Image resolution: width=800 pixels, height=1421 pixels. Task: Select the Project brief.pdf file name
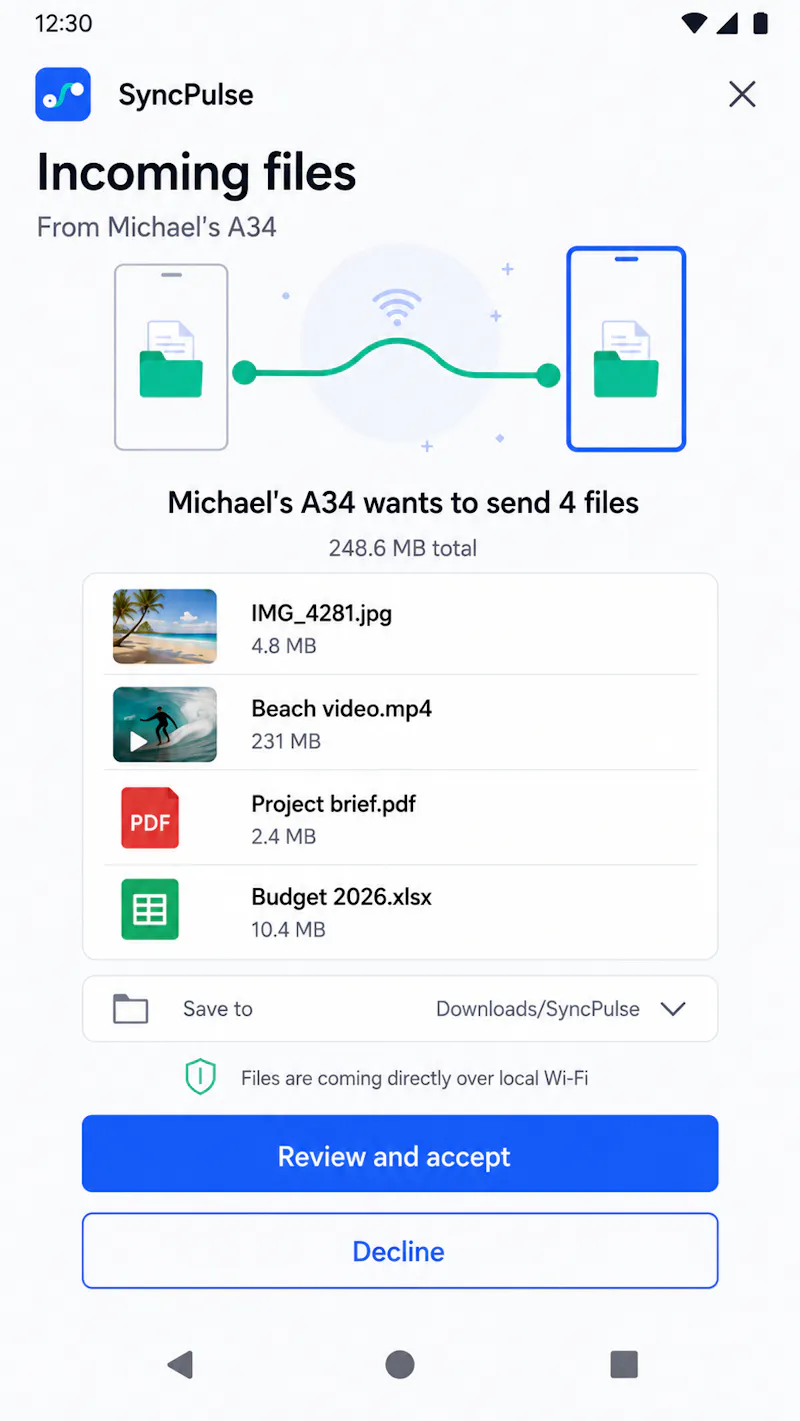coord(334,804)
